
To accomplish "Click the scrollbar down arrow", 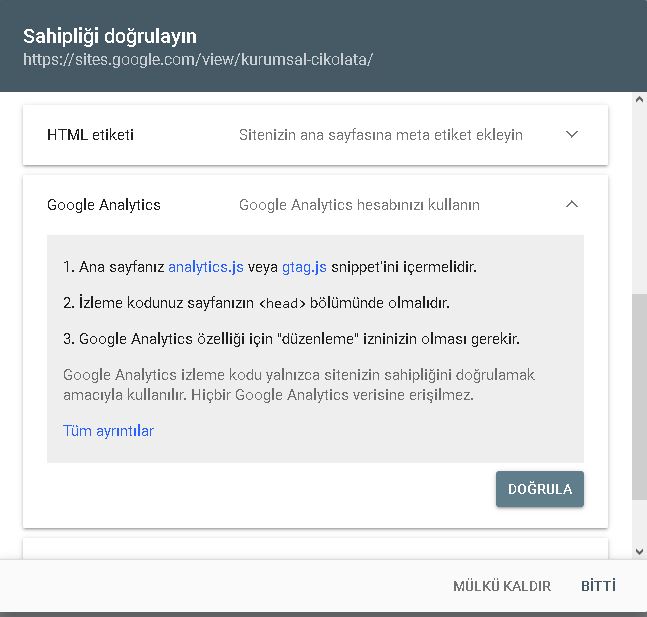I will point(639,551).
